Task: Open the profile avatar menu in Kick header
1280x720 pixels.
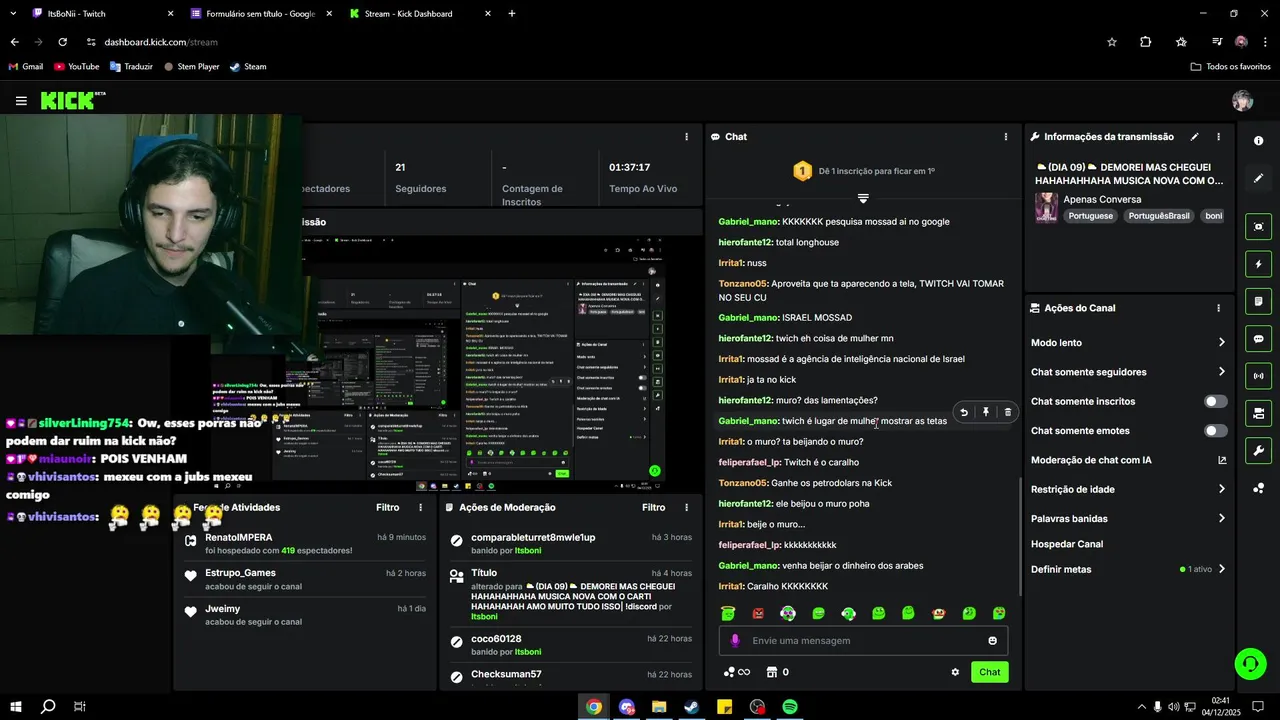Action: (1243, 101)
